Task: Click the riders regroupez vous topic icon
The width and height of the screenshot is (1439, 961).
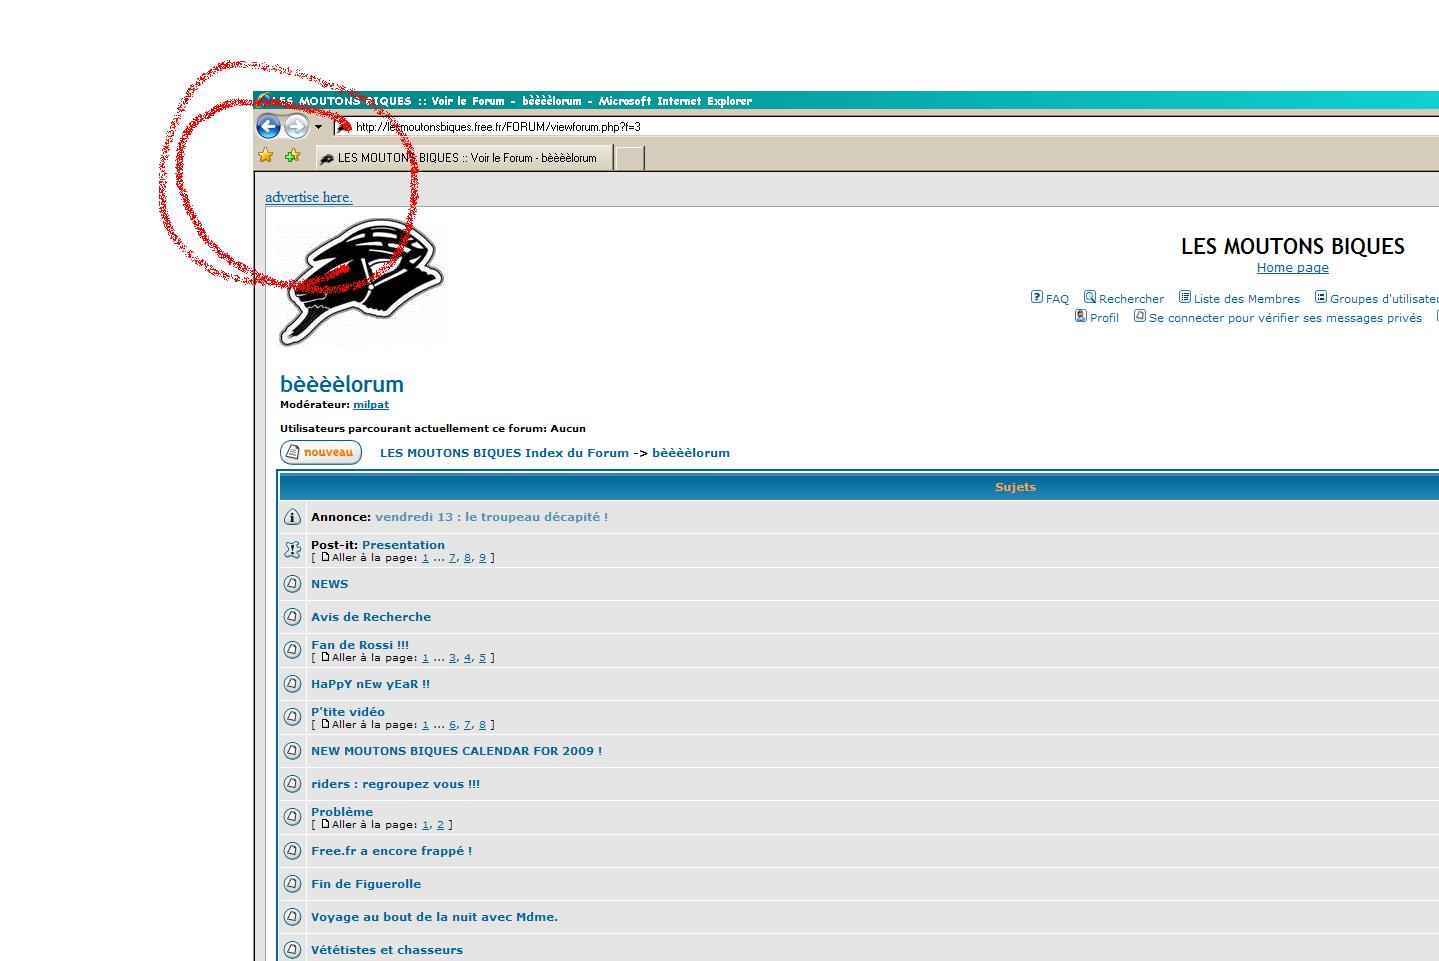Action: (x=292, y=784)
